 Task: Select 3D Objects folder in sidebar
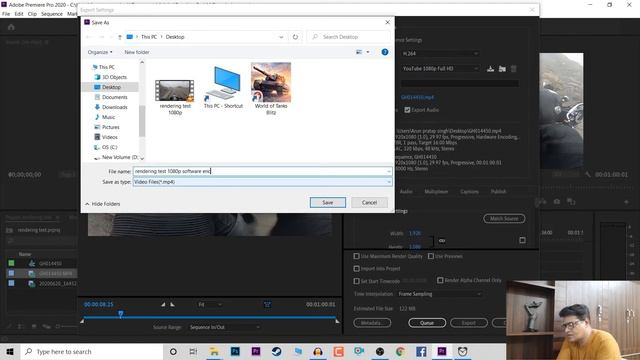pos(114,77)
